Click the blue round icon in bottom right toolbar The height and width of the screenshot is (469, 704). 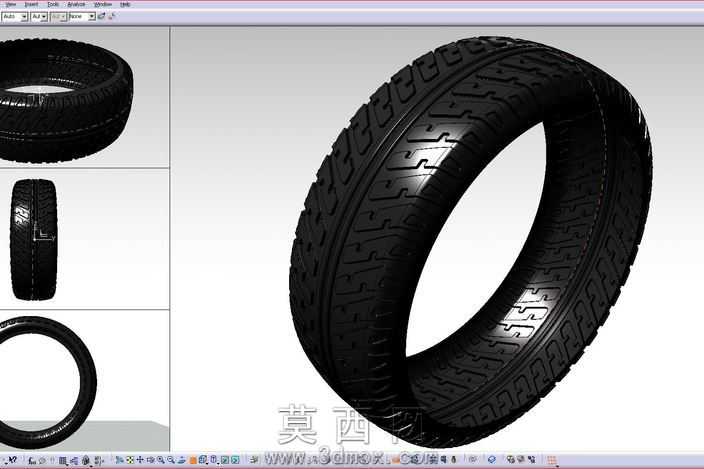point(492,460)
